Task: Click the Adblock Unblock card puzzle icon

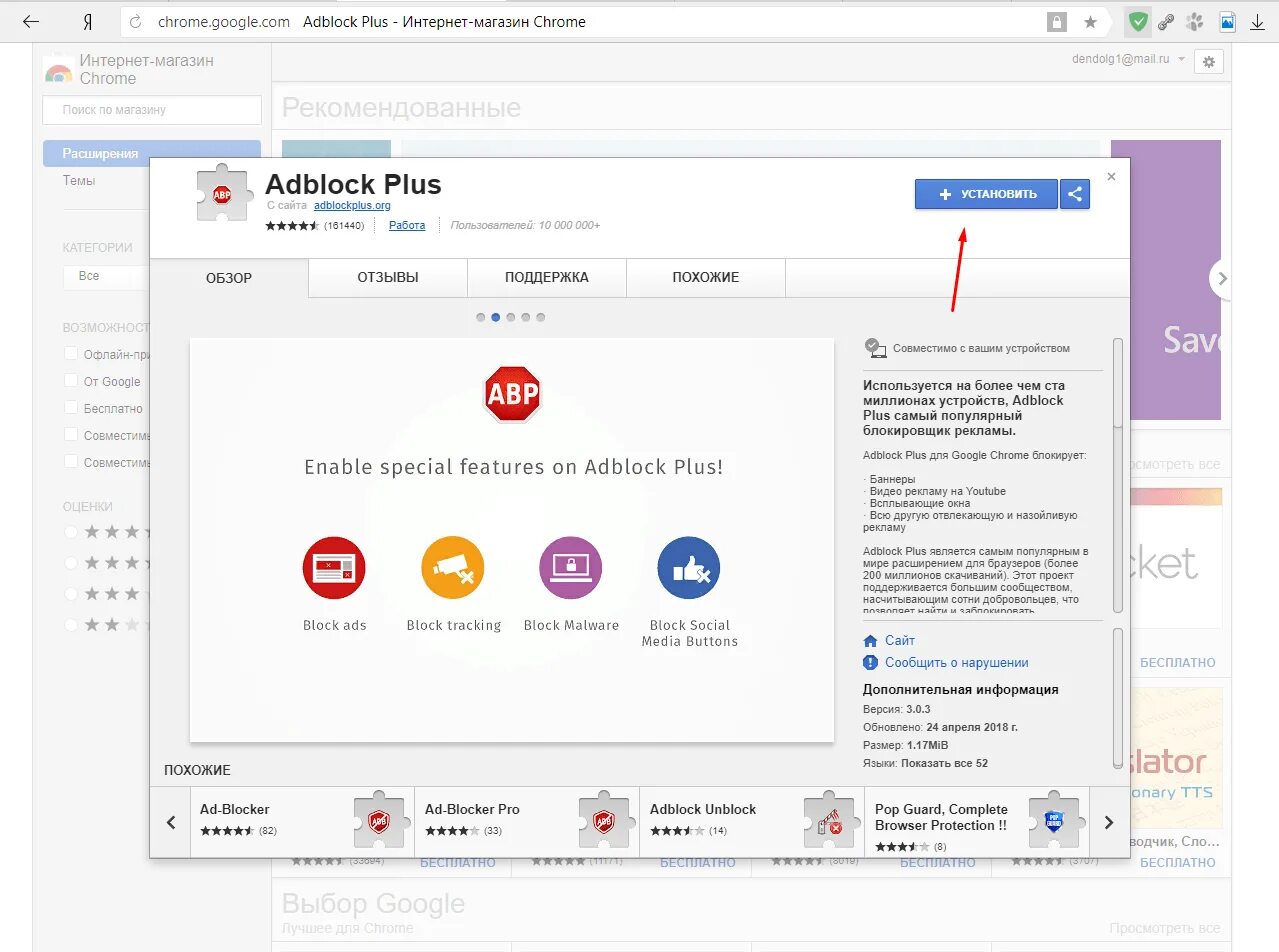Action: click(x=831, y=820)
